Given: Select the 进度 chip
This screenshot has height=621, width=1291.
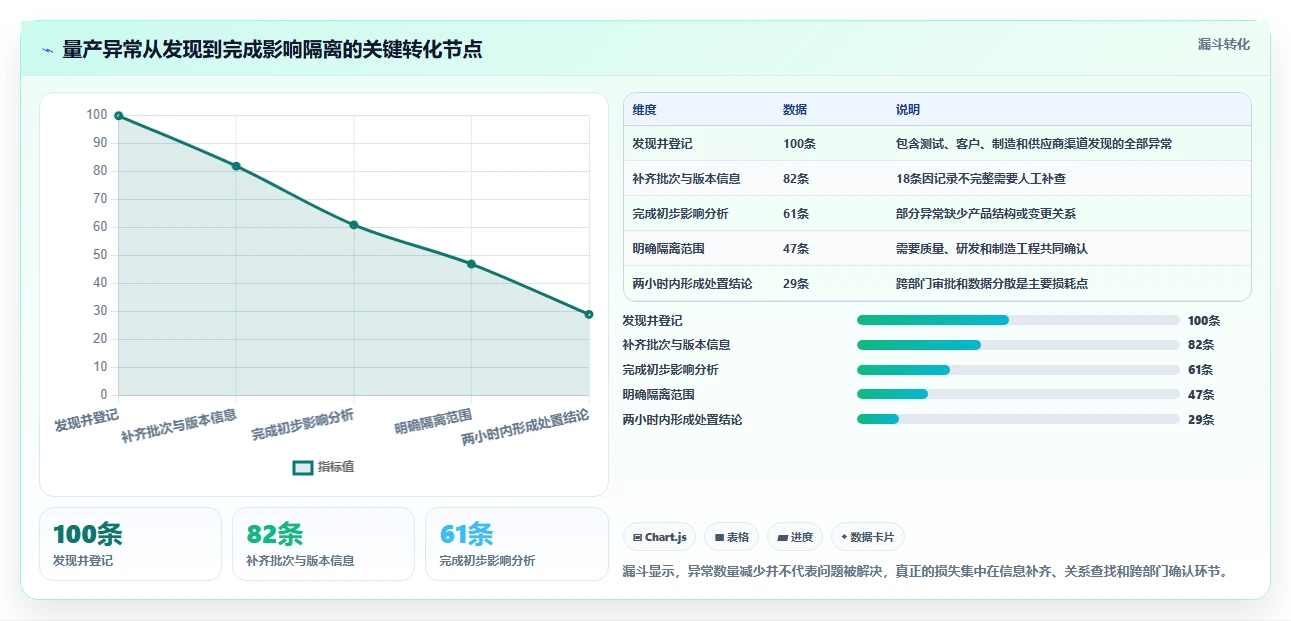Looking at the screenshot, I should click(x=795, y=537).
